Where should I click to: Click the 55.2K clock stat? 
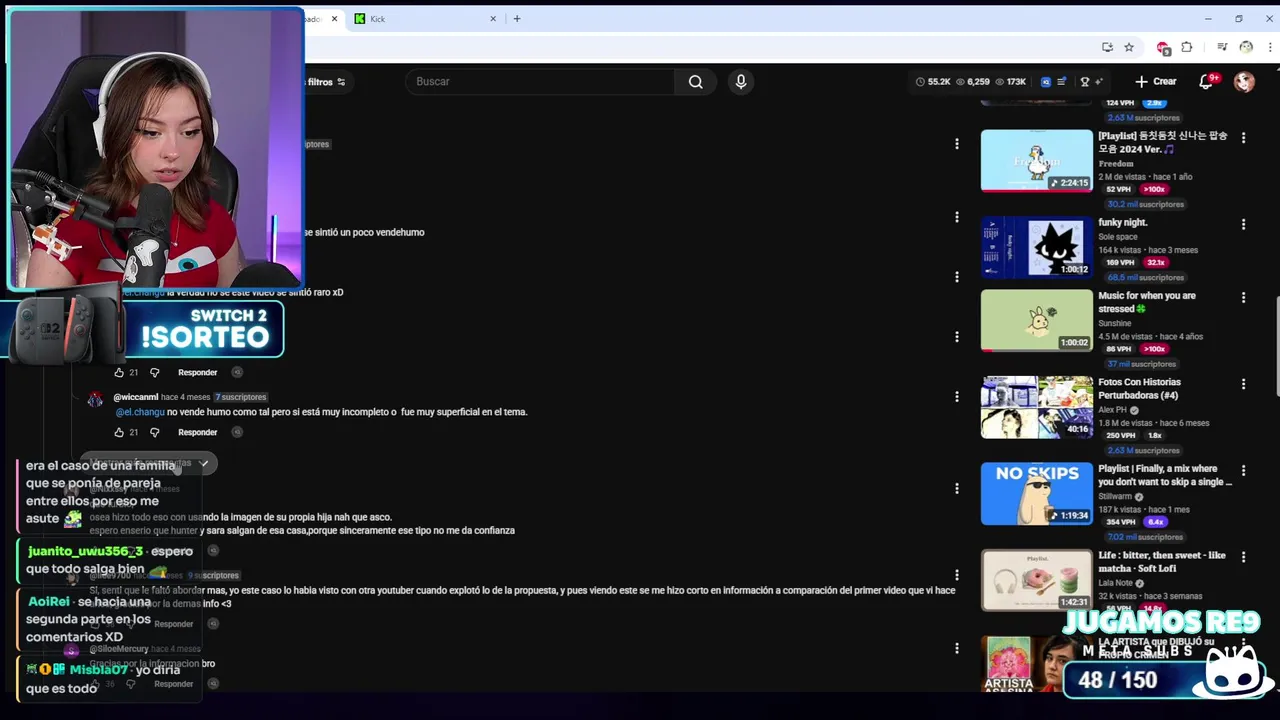(933, 82)
